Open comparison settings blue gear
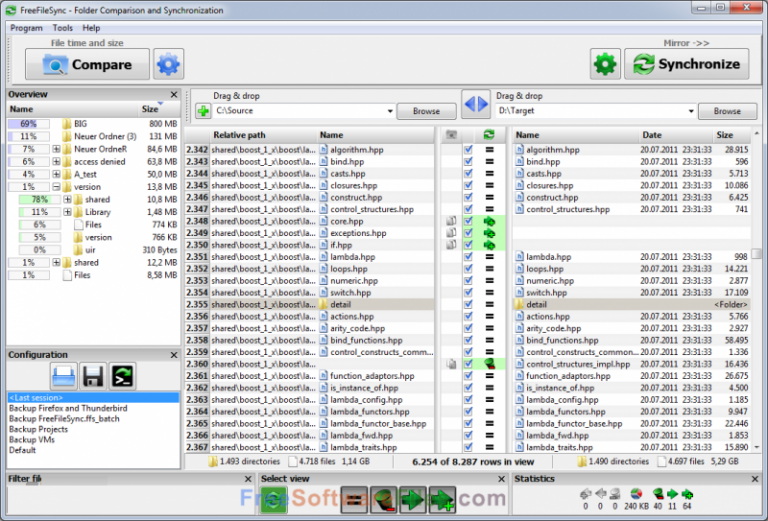 [168, 64]
